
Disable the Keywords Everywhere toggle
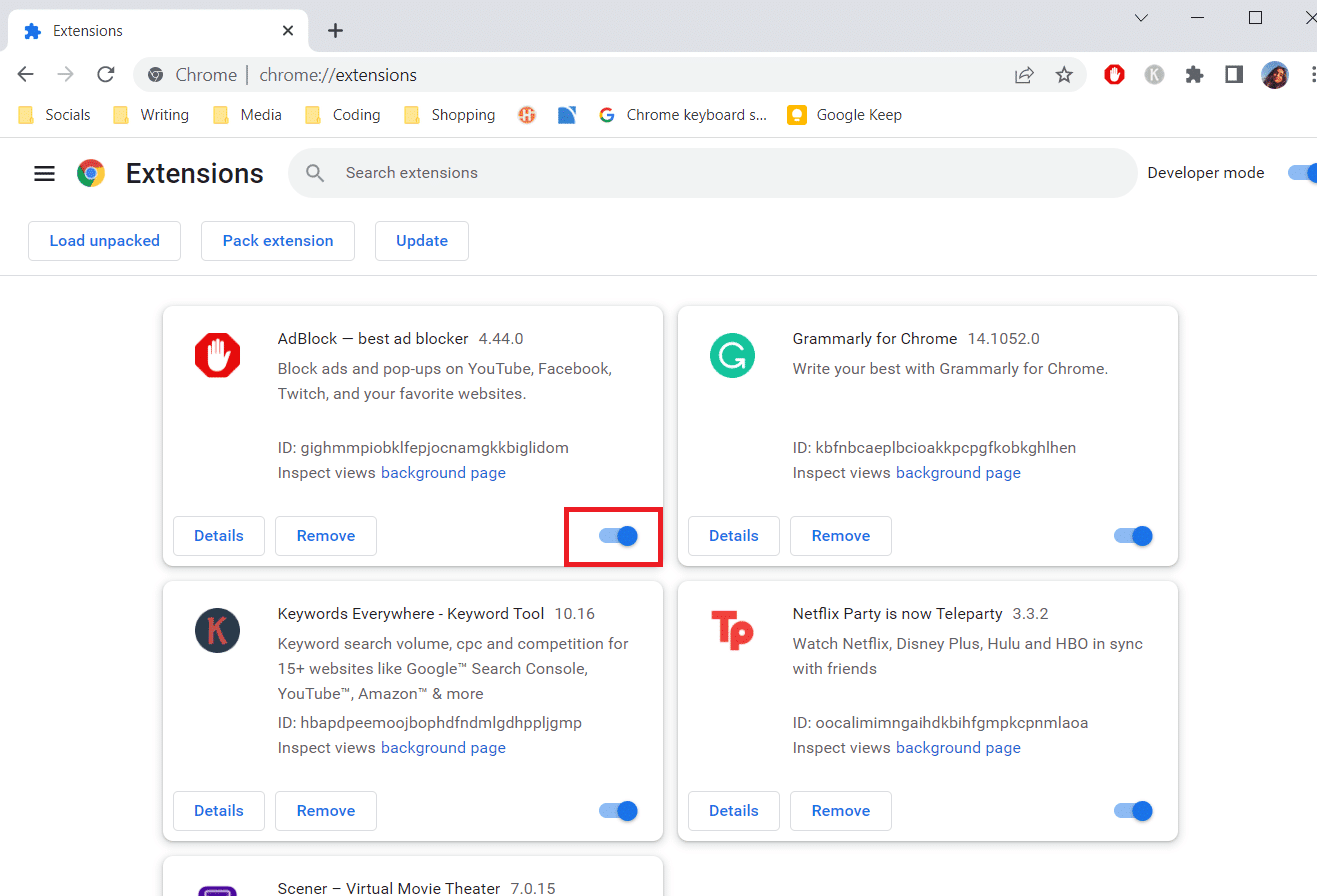click(618, 811)
